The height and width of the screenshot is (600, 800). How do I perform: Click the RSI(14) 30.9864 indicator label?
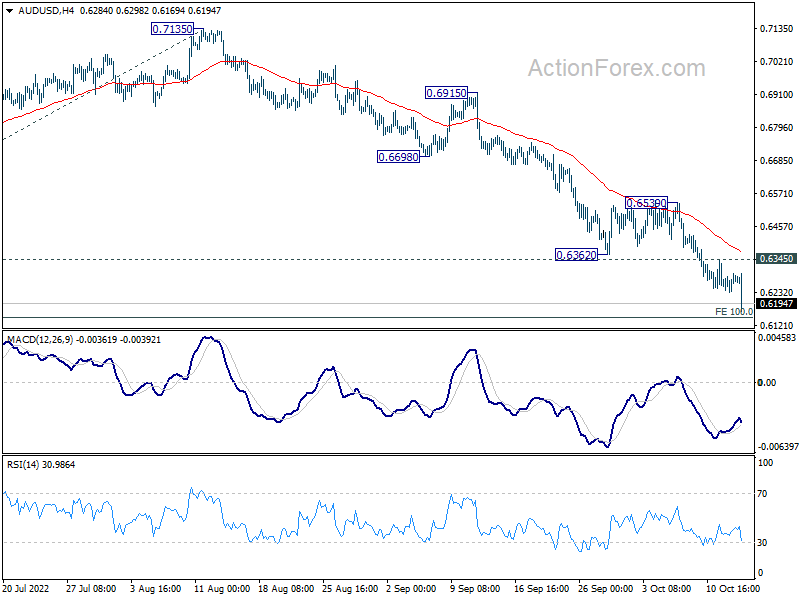(41, 464)
